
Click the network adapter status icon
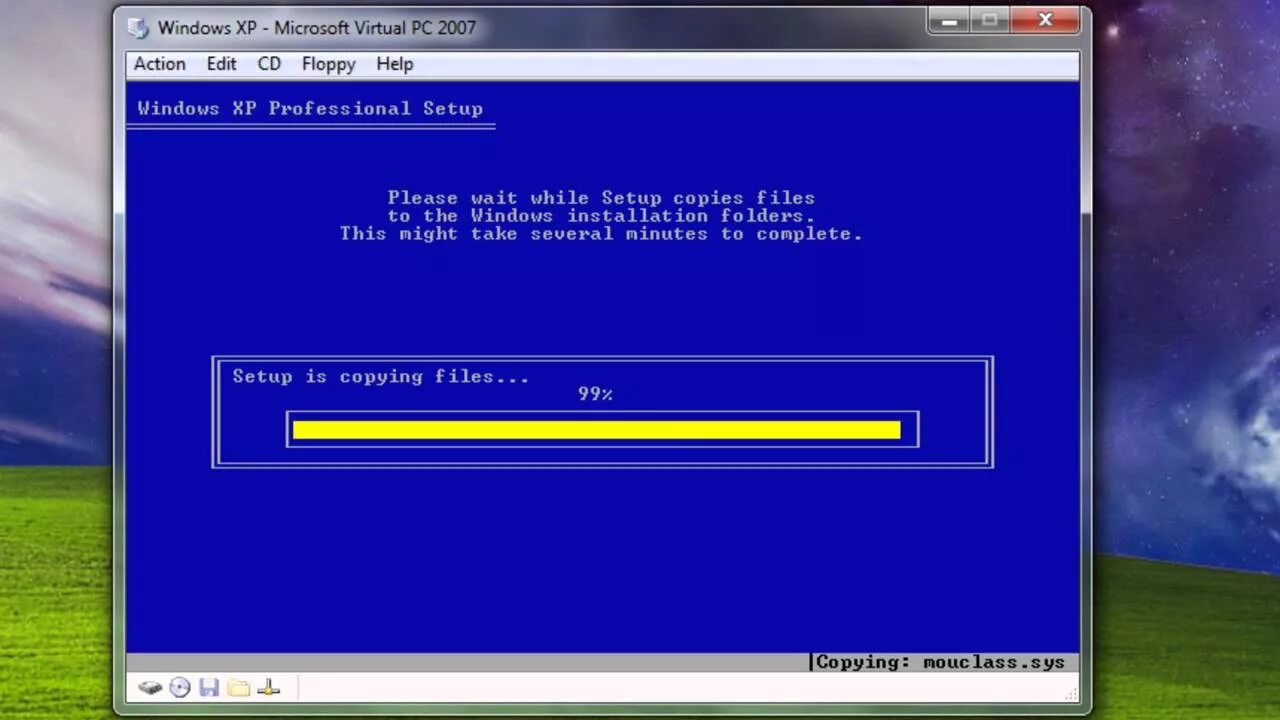[269, 687]
